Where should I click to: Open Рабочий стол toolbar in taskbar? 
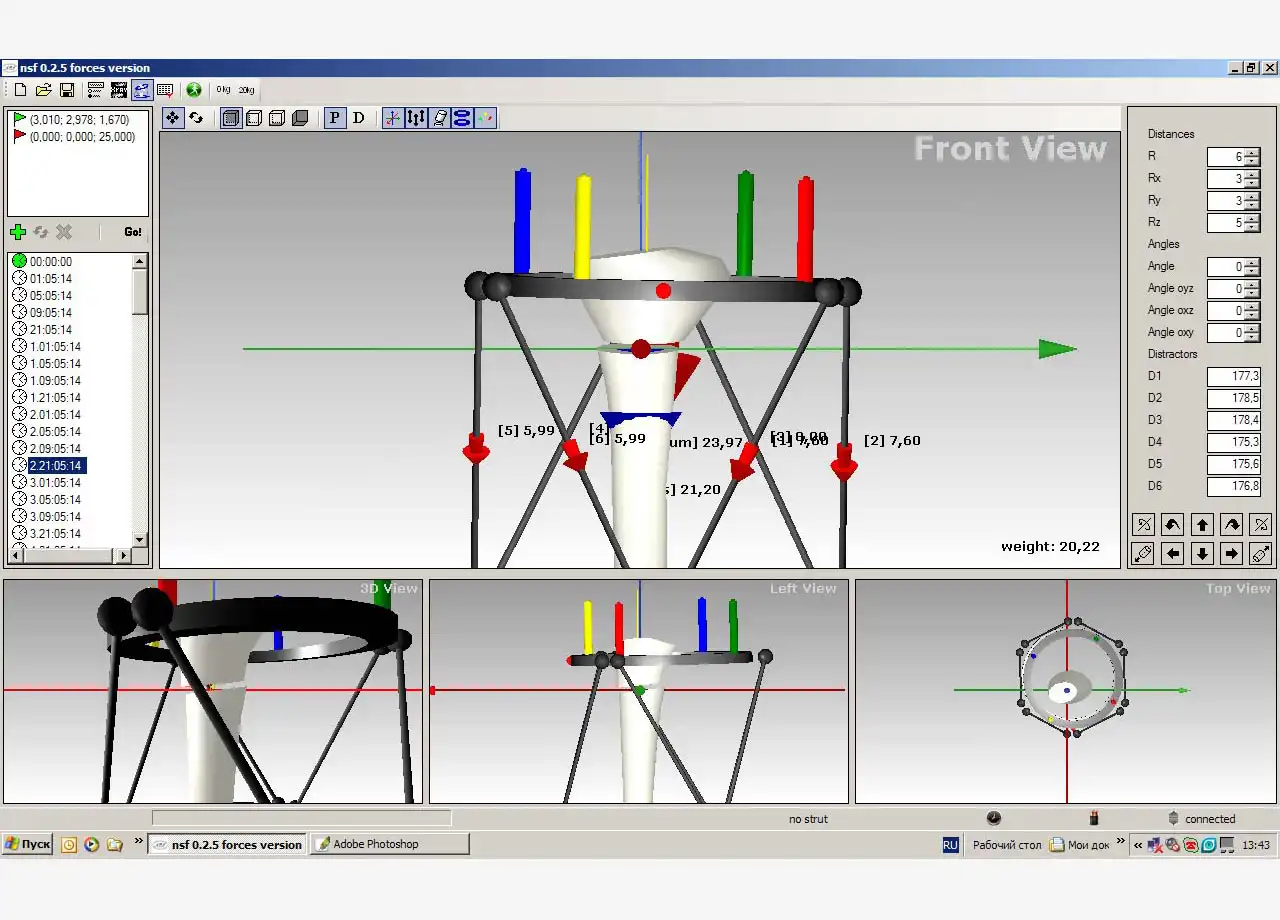(1008, 845)
